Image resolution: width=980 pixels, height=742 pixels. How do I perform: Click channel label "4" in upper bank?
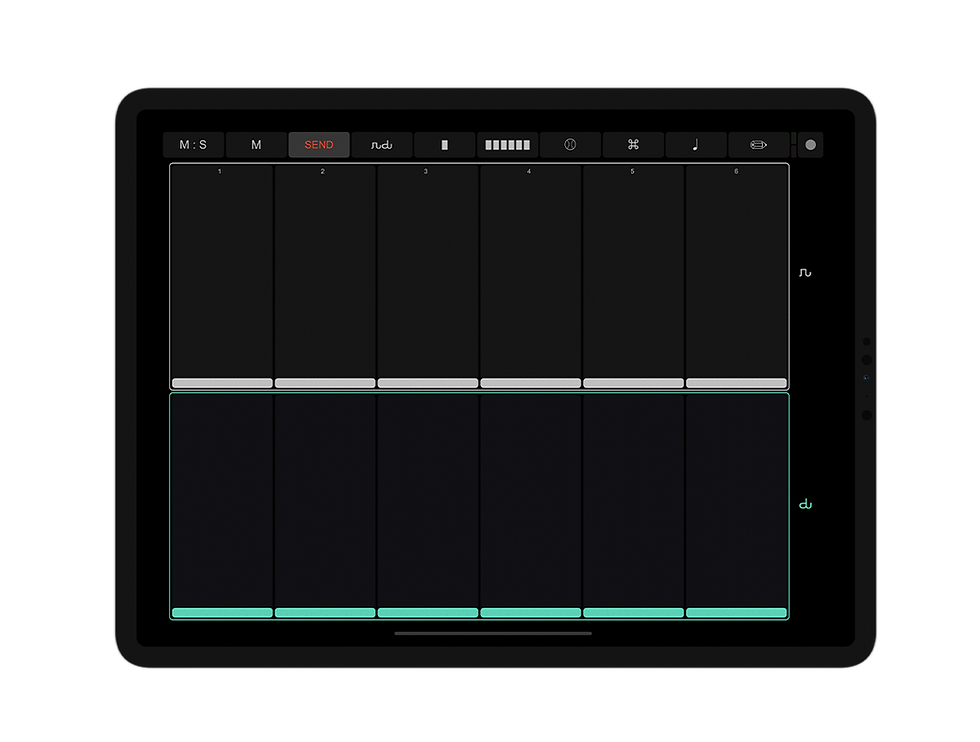(529, 171)
